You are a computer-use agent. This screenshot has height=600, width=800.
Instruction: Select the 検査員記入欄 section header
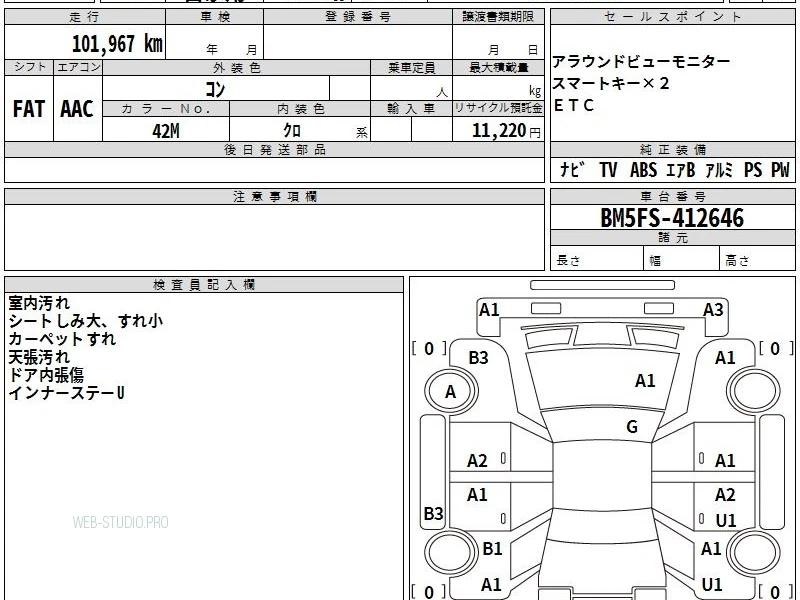pyautogui.click(x=204, y=285)
